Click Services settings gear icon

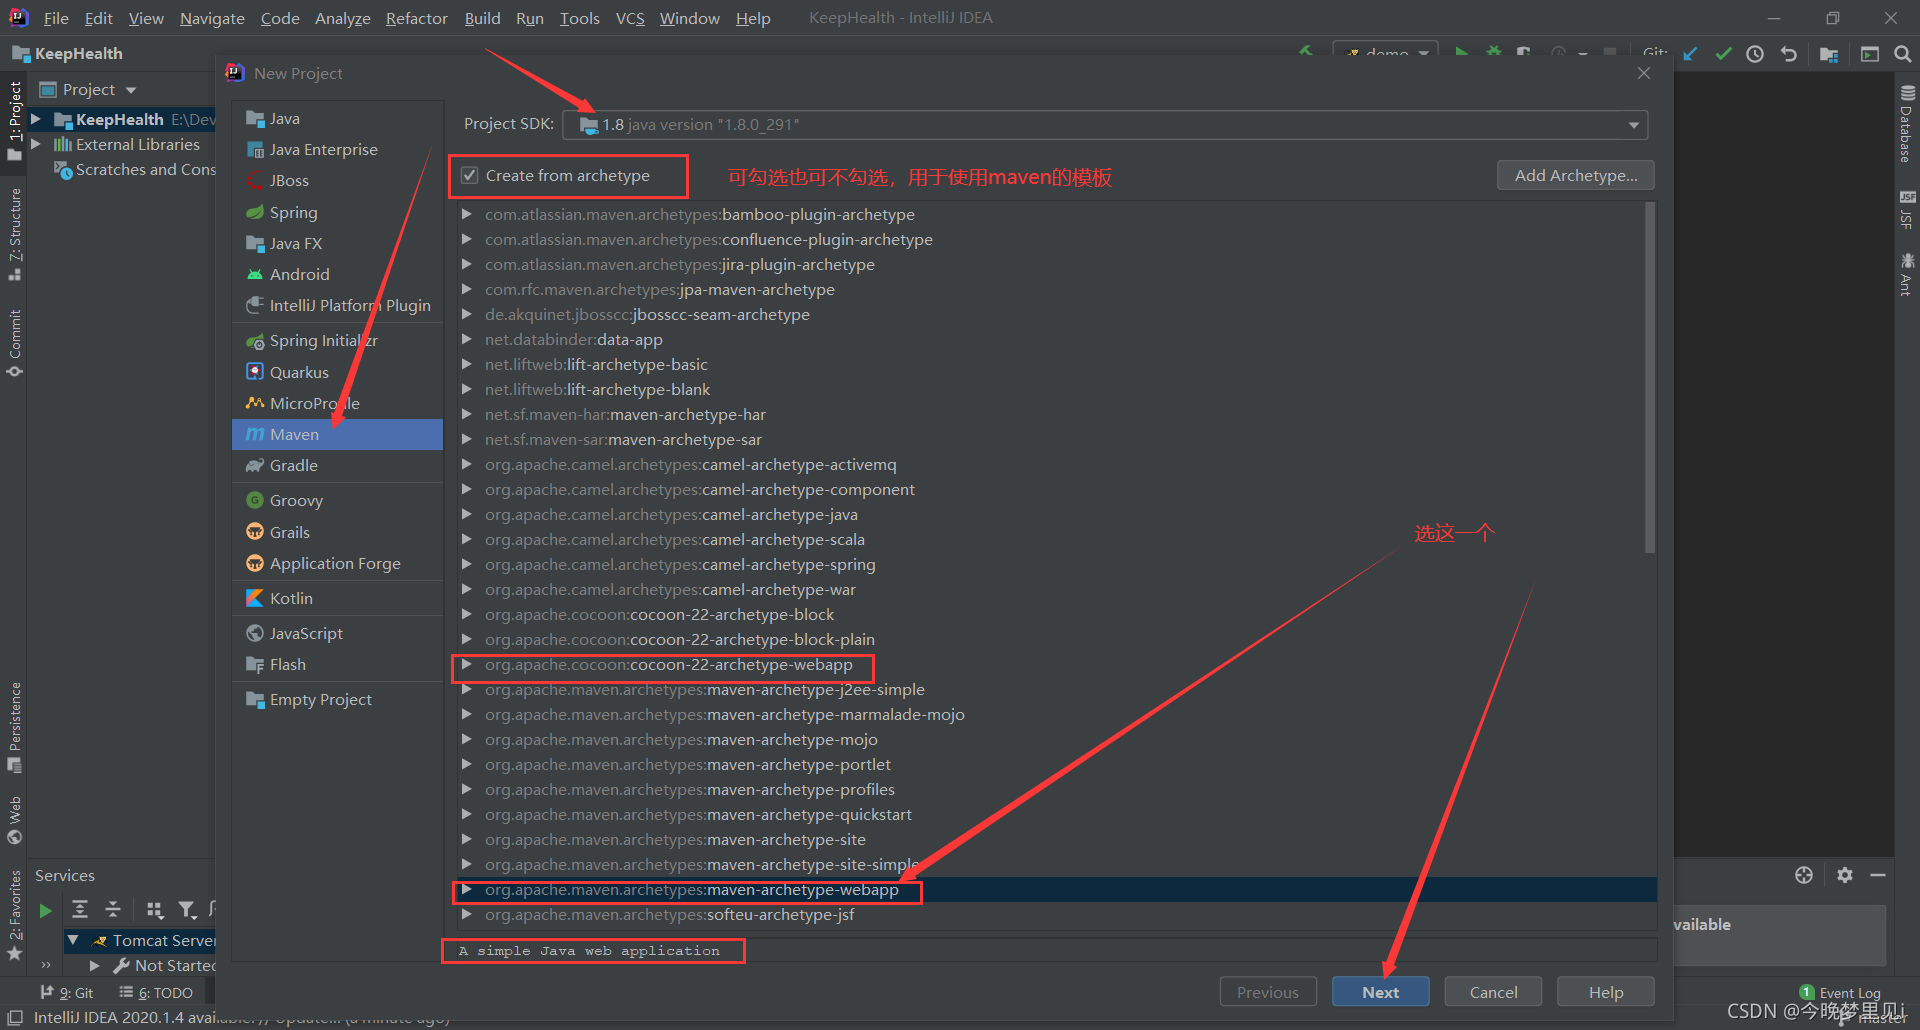[x=1845, y=875]
